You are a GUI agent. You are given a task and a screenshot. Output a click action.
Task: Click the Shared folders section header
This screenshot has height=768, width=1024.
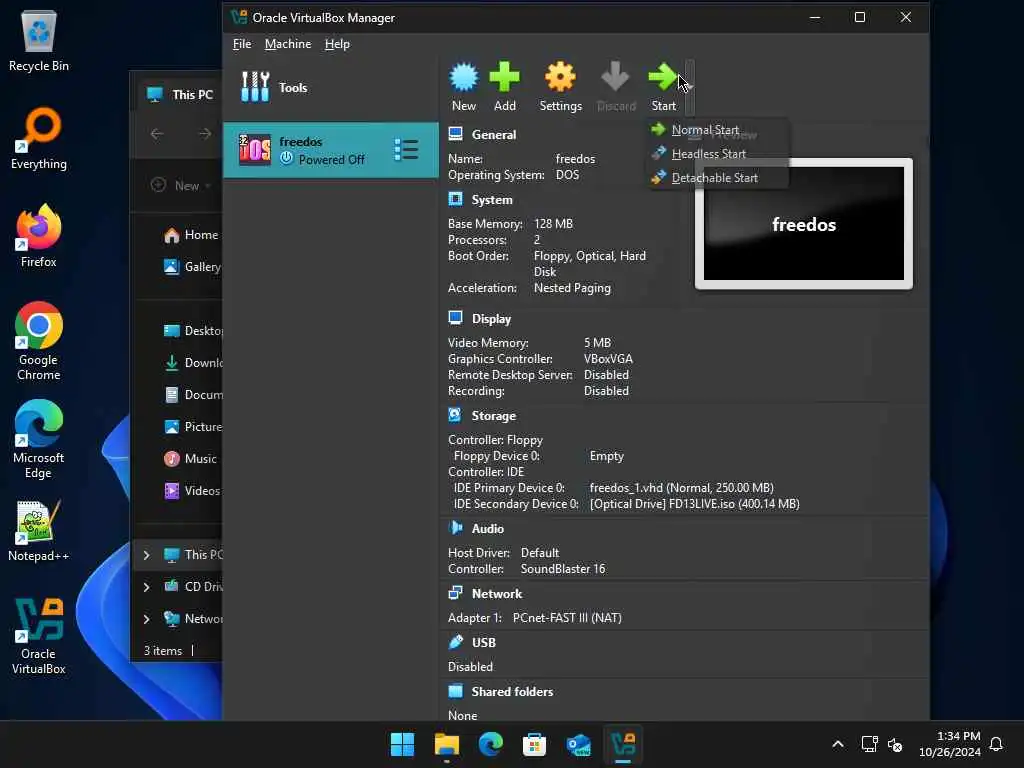tap(512, 692)
